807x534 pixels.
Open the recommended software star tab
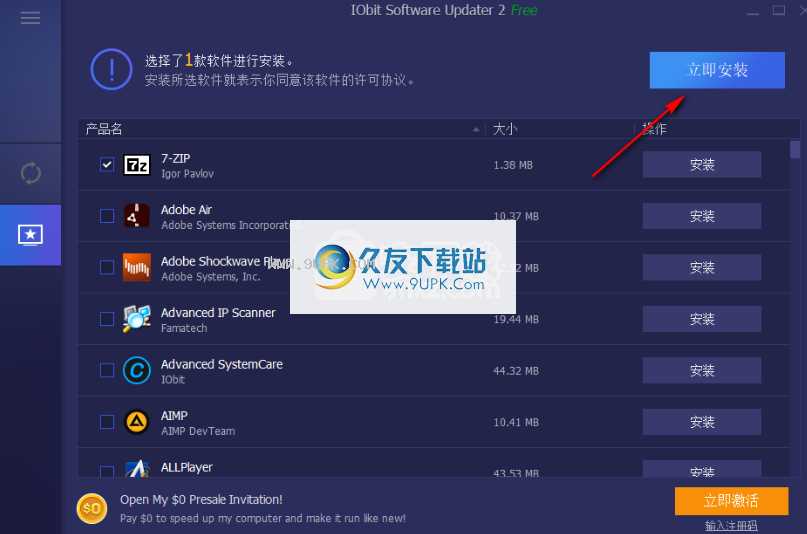(30, 235)
